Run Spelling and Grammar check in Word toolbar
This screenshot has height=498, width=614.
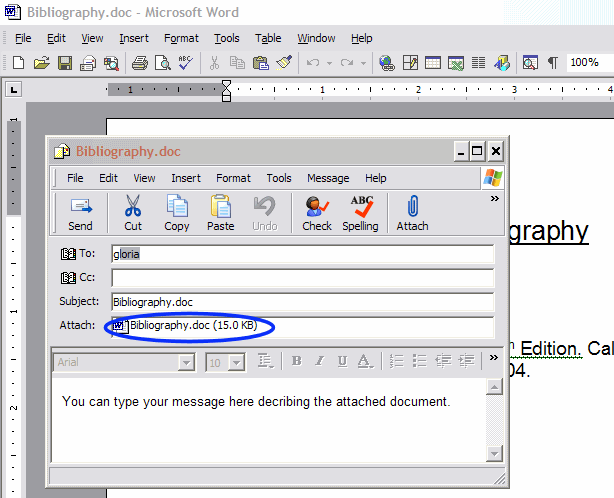point(185,63)
